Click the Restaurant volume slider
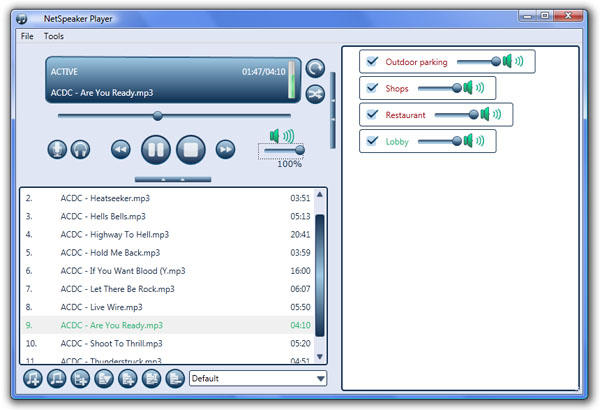This screenshot has width=600, height=410. click(x=457, y=114)
